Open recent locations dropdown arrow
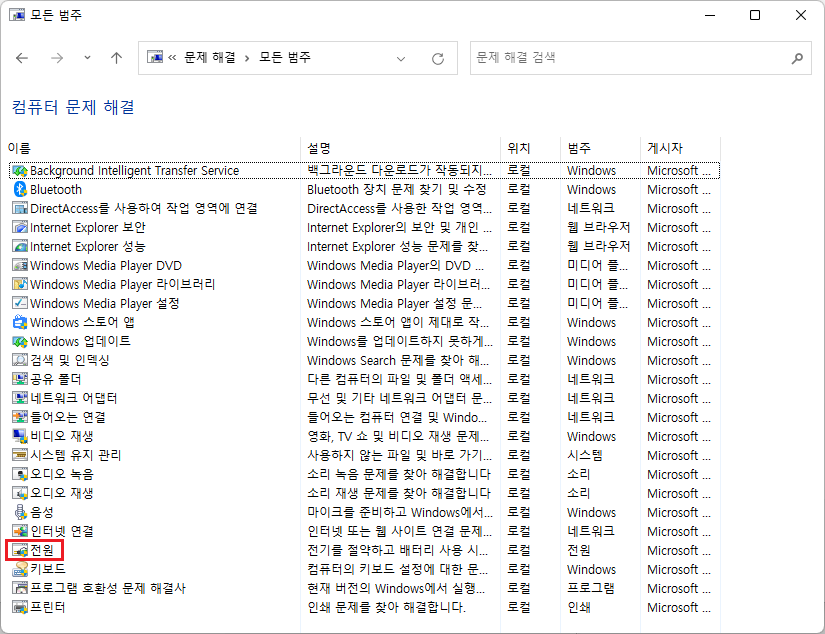This screenshot has width=825, height=634. click(87, 58)
